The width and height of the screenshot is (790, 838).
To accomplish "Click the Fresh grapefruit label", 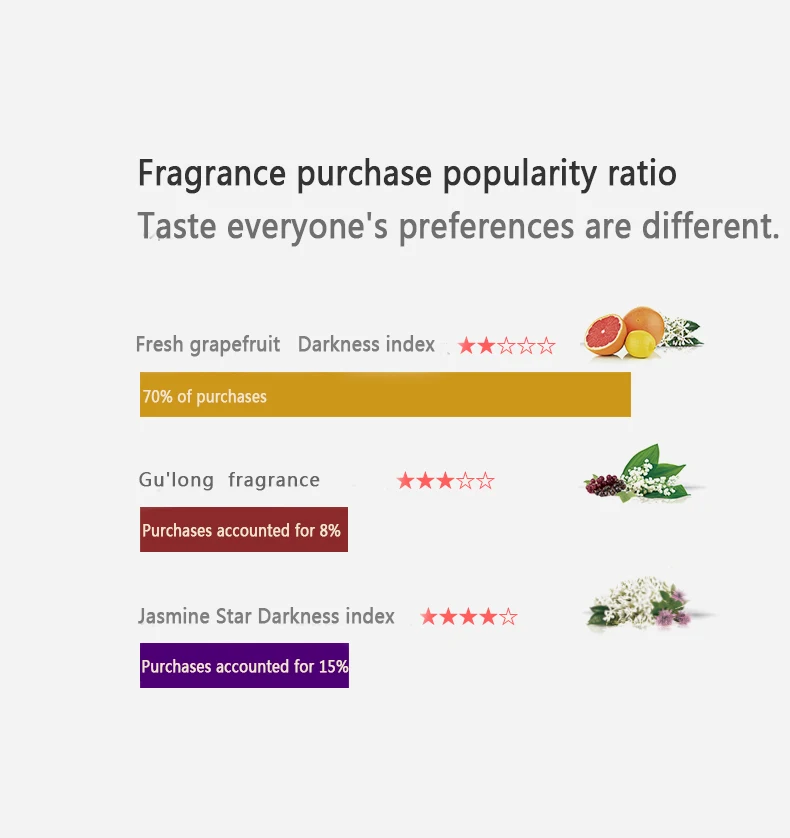I will pyautogui.click(x=208, y=345).
